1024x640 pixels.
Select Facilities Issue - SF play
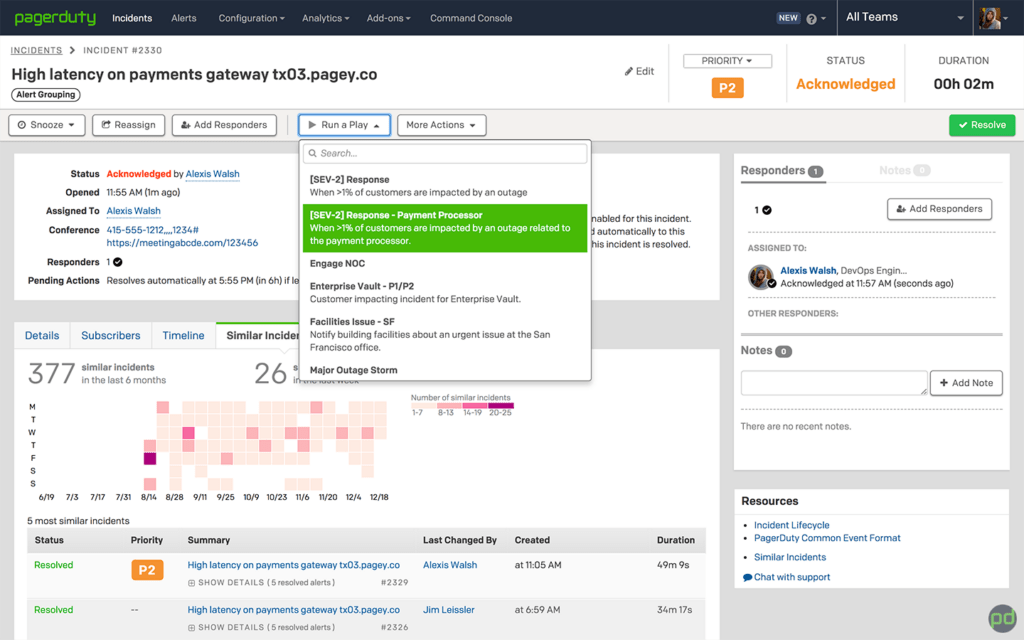click(x=445, y=334)
